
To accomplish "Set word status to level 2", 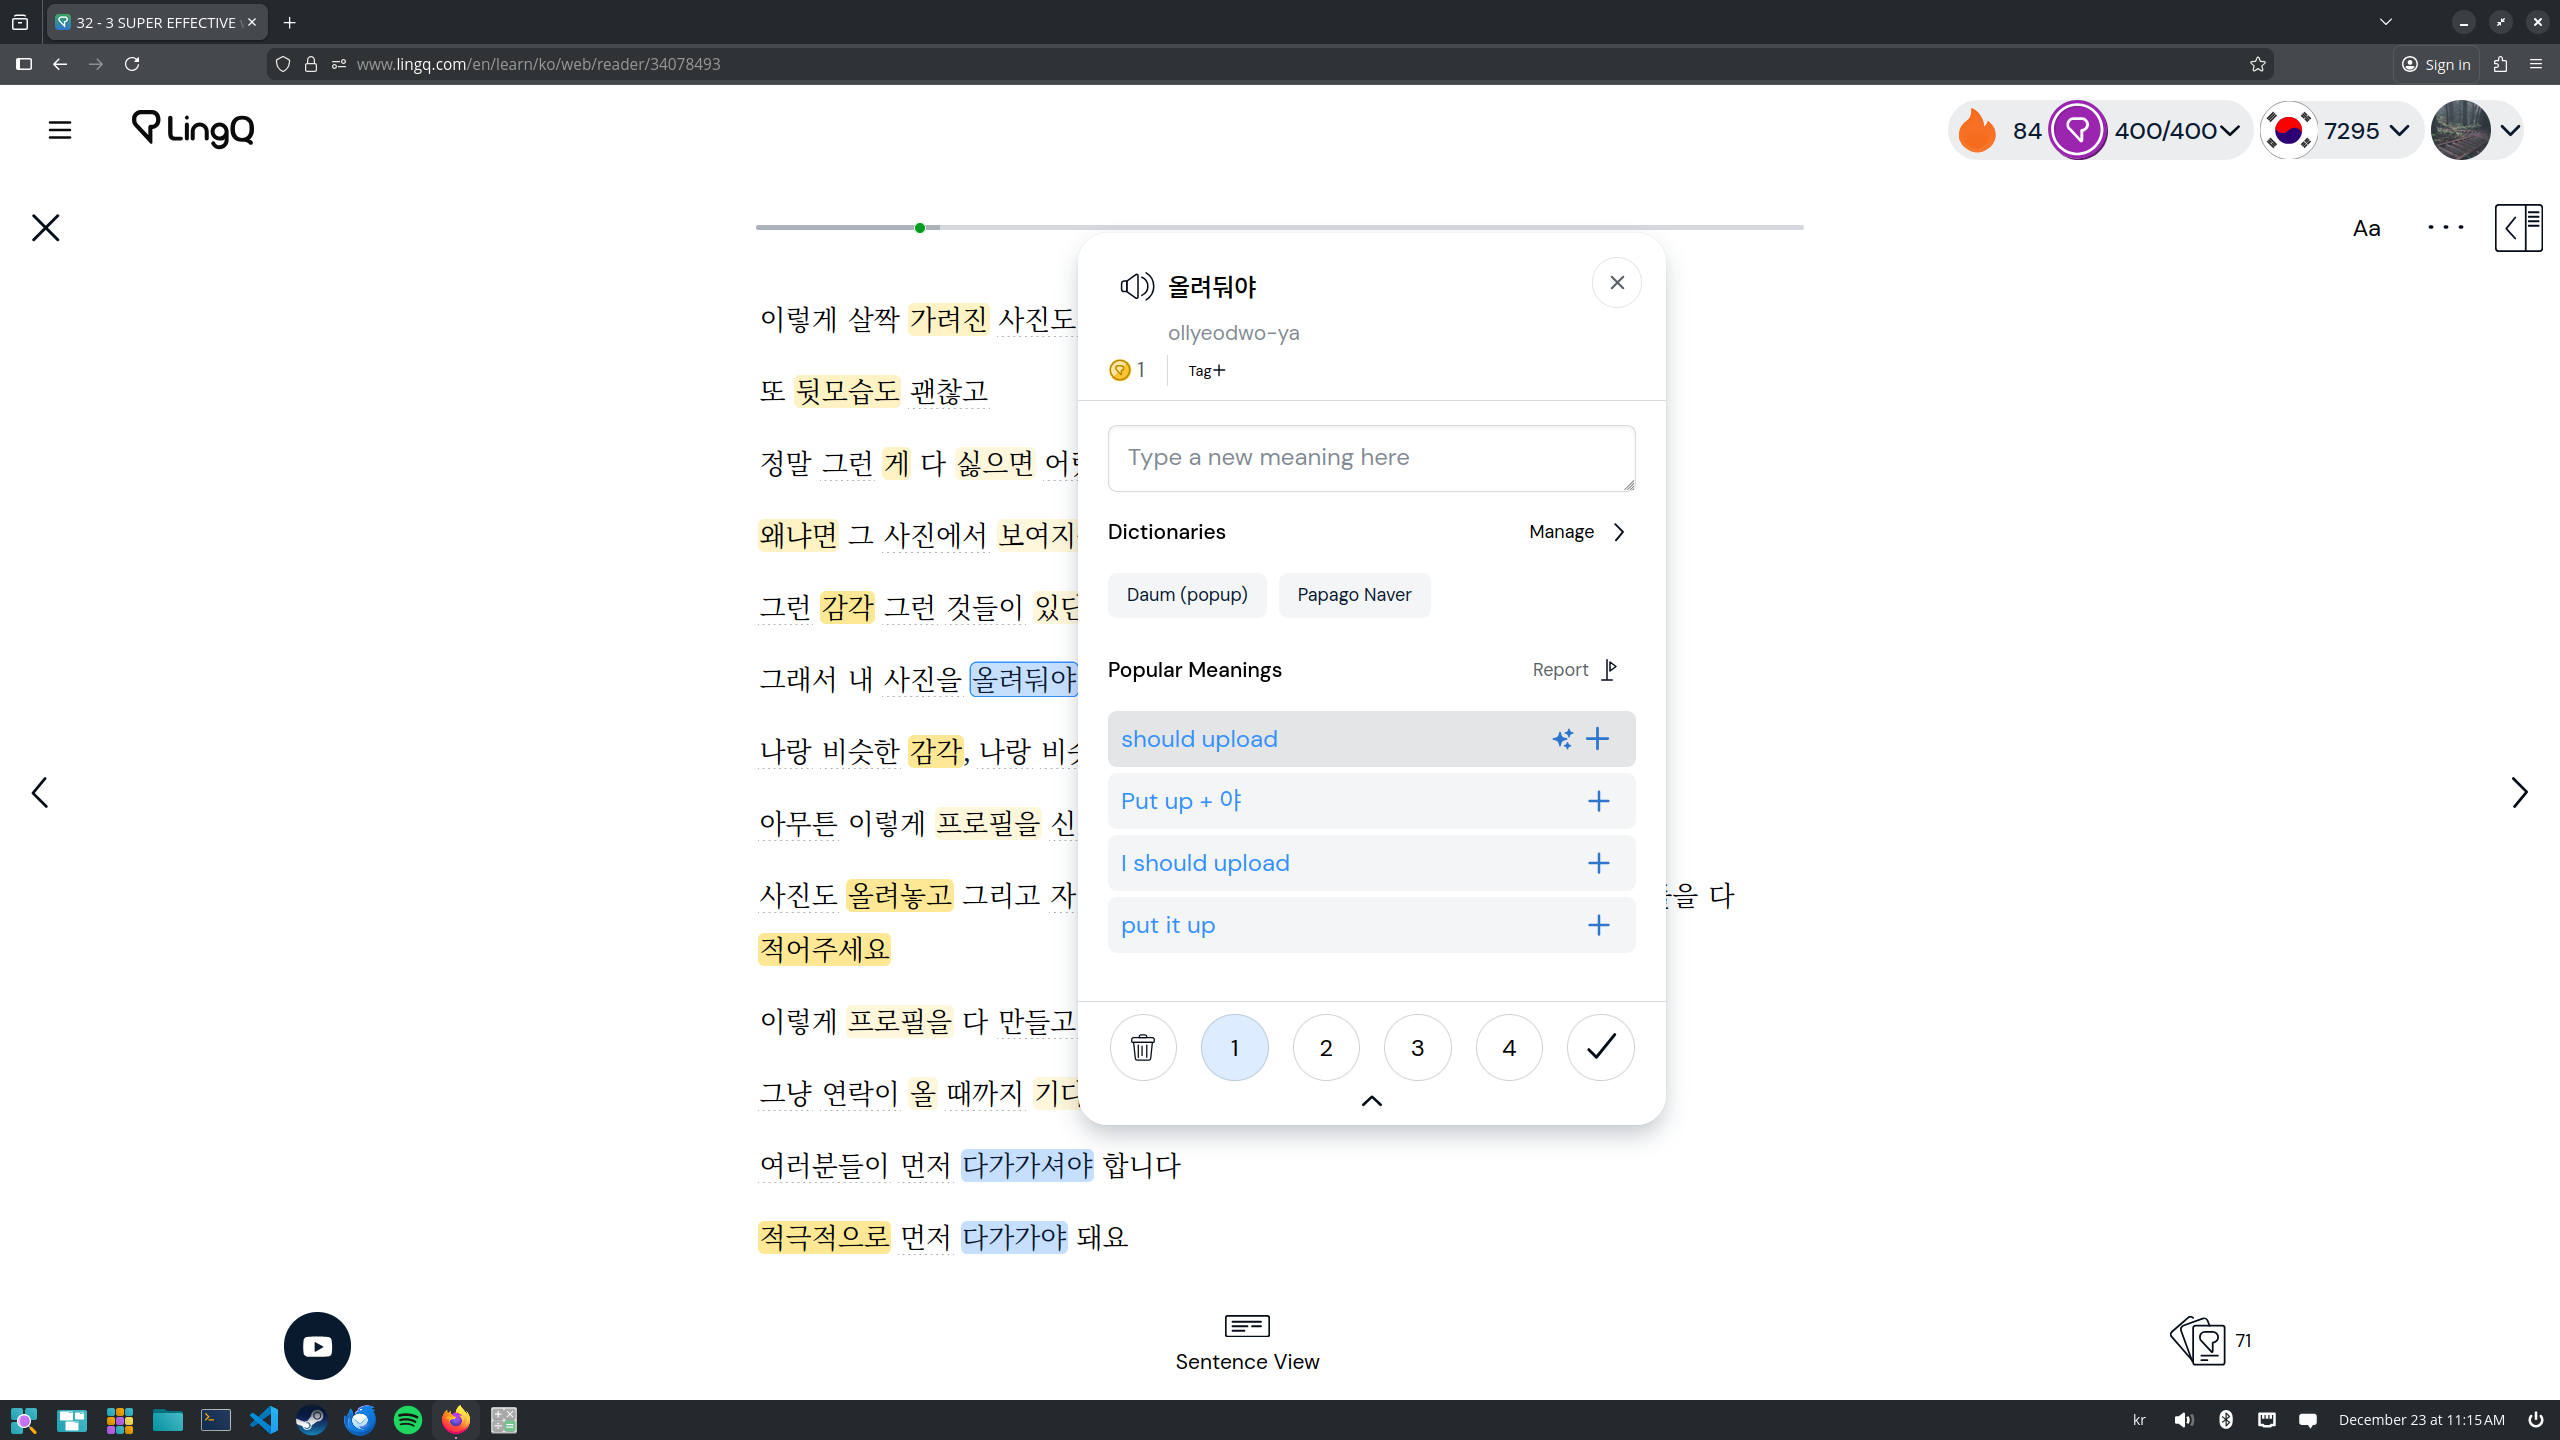I will pyautogui.click(x=1326, y=1047).
